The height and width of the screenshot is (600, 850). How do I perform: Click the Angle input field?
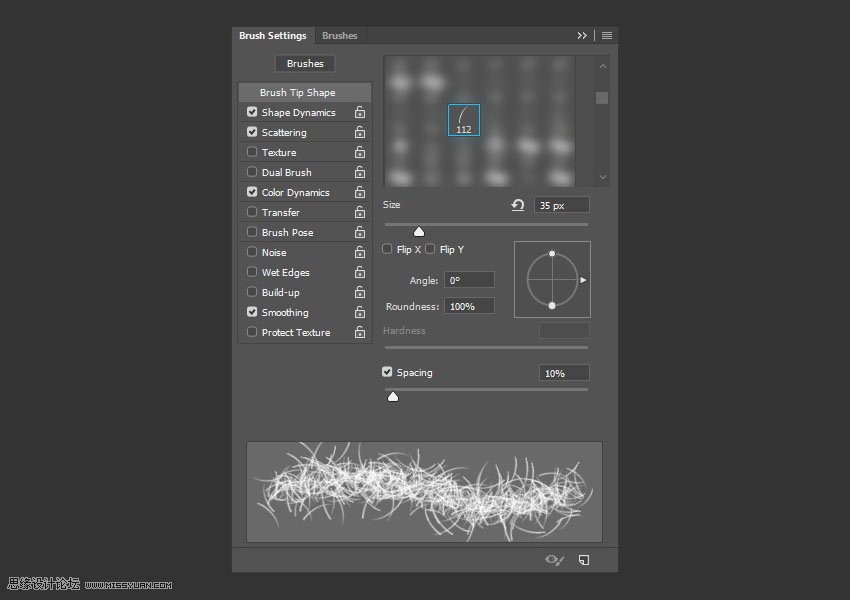tap(469, 281)
